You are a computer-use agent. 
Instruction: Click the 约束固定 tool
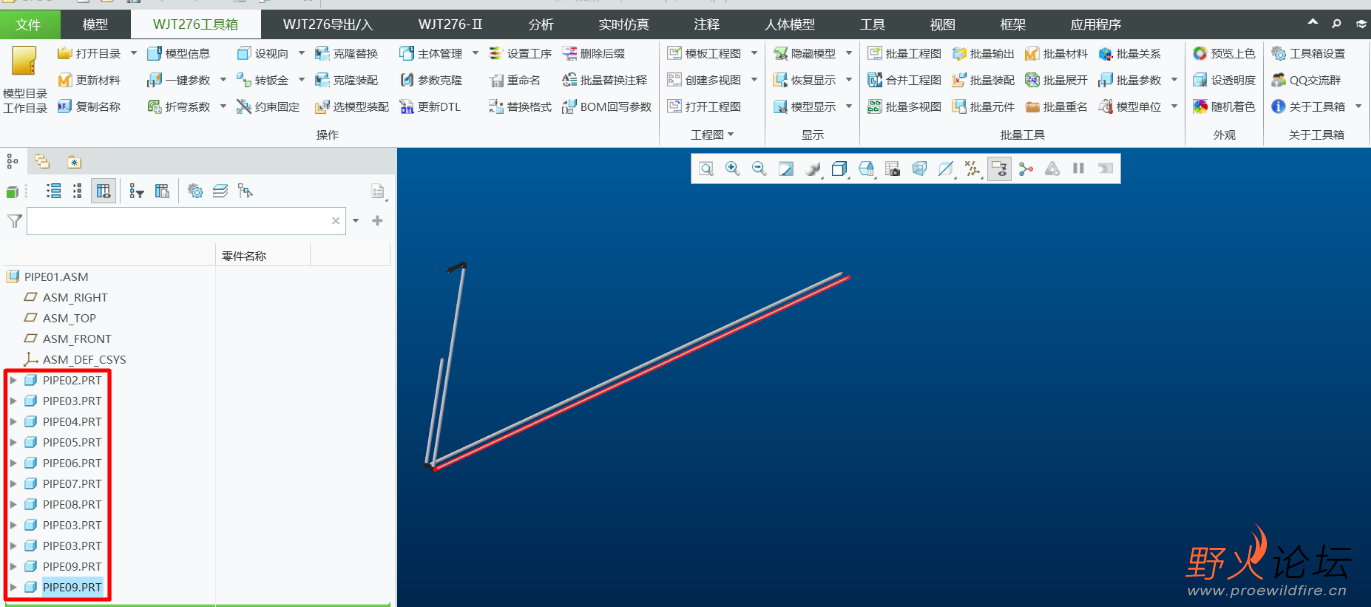pos(268,106)
